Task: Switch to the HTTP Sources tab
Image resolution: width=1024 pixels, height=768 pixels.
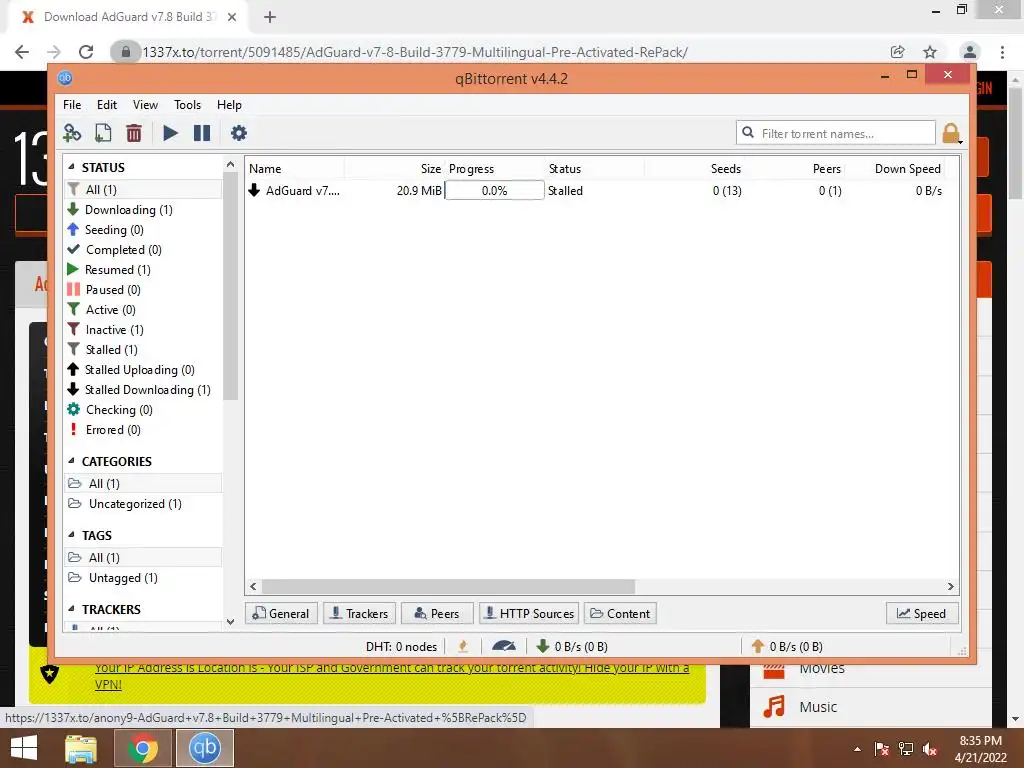Action: tap(529, 613)
